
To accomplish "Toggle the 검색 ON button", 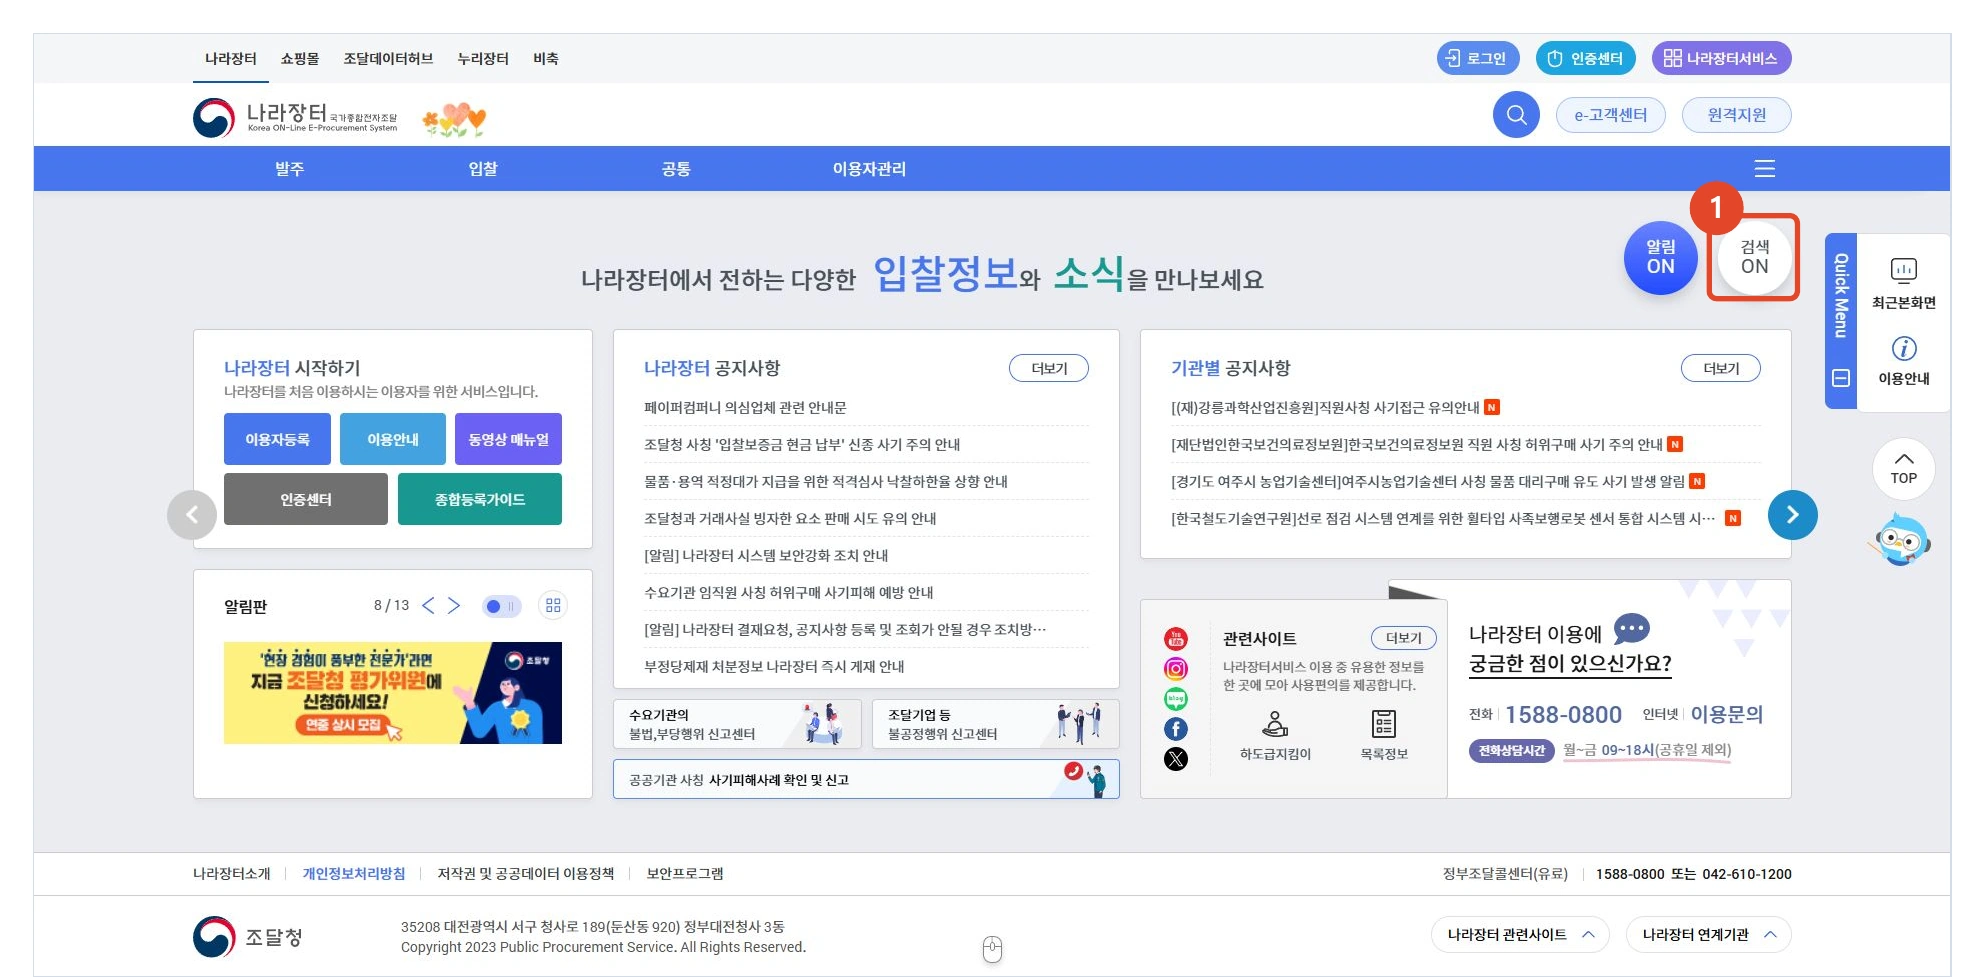I will tap(1755, 258).
